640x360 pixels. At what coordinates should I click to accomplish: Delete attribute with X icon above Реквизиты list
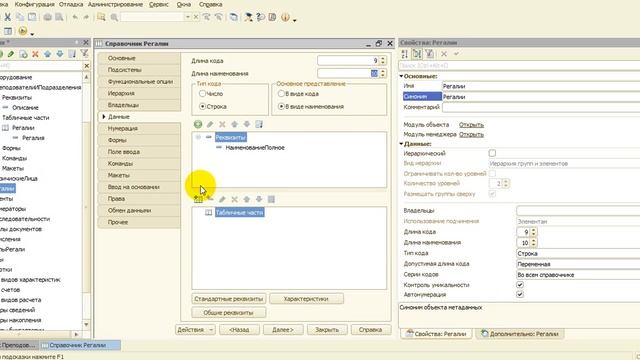[222, 124]
